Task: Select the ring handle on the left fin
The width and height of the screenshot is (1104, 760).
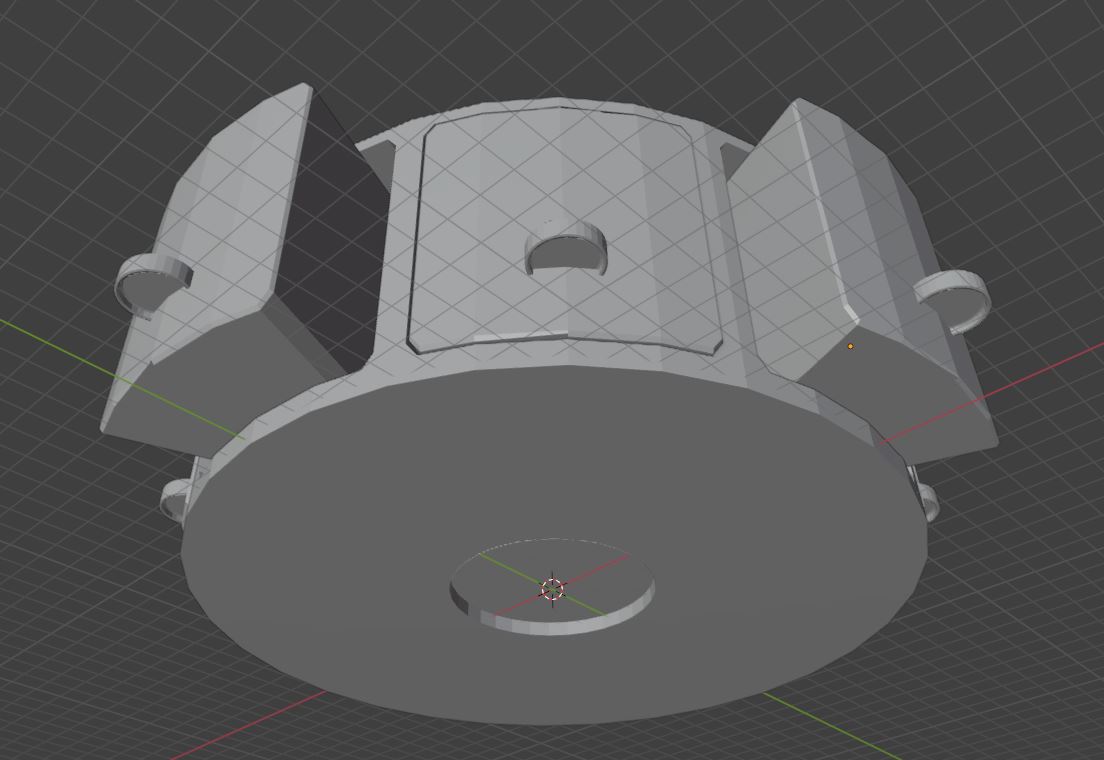Action: click(x=153, y=285)
